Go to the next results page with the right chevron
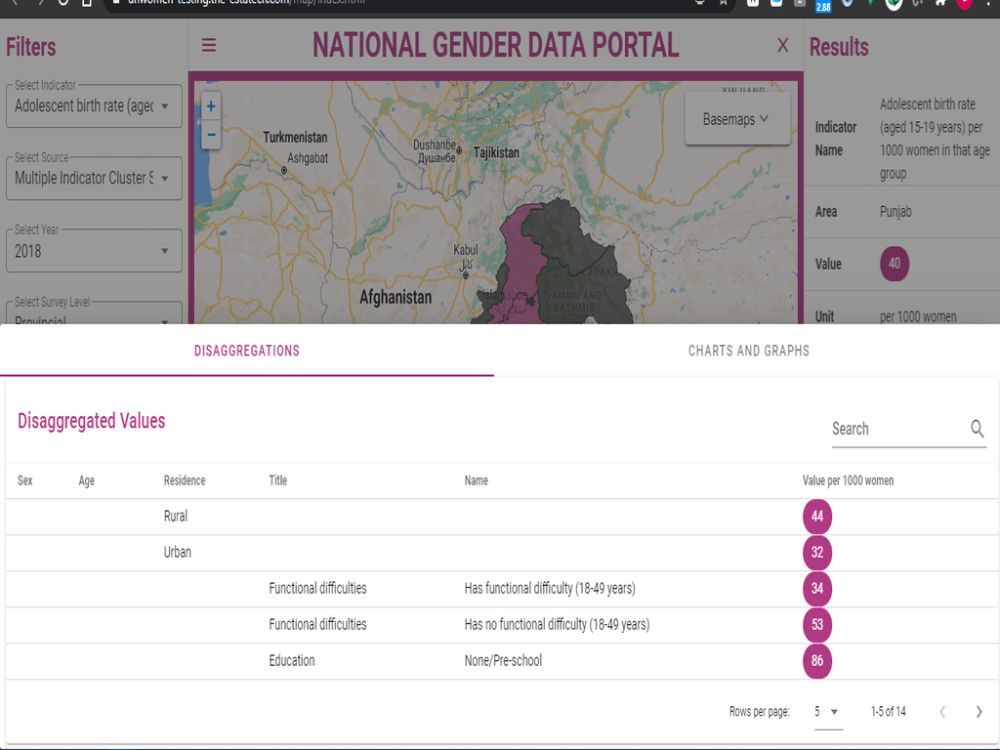 click(978, 711)
